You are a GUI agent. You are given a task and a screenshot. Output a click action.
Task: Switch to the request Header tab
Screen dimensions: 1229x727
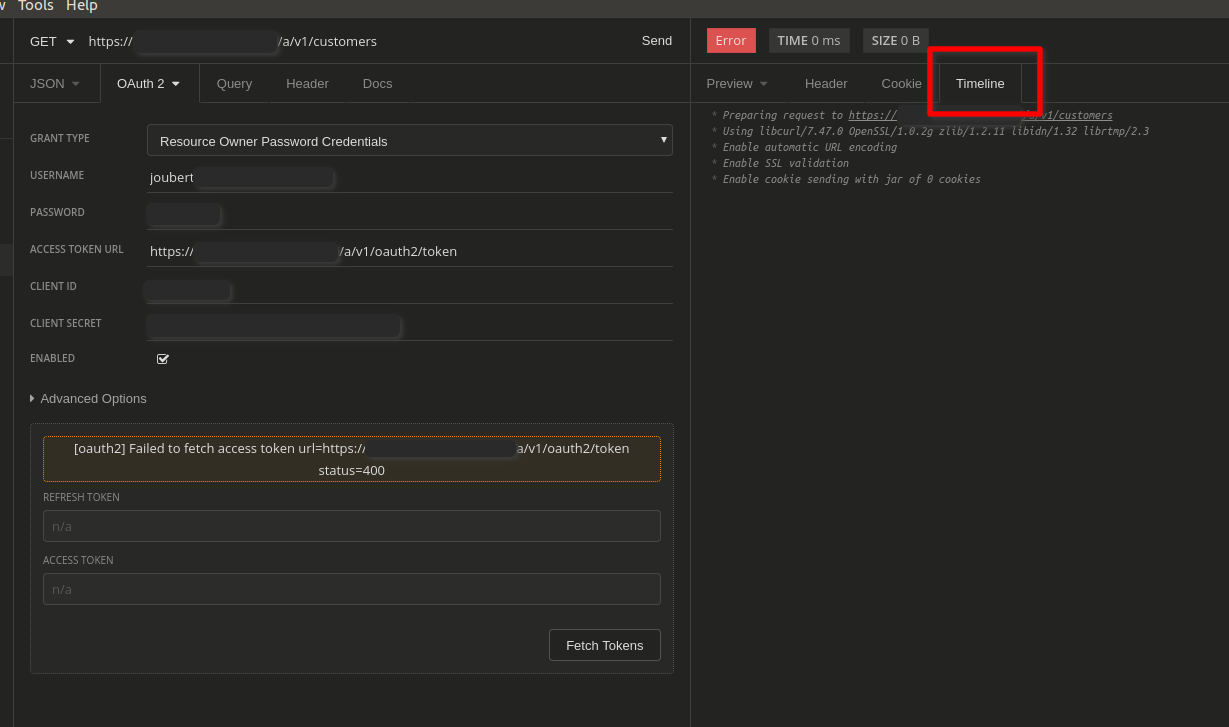tap(307, 84)
